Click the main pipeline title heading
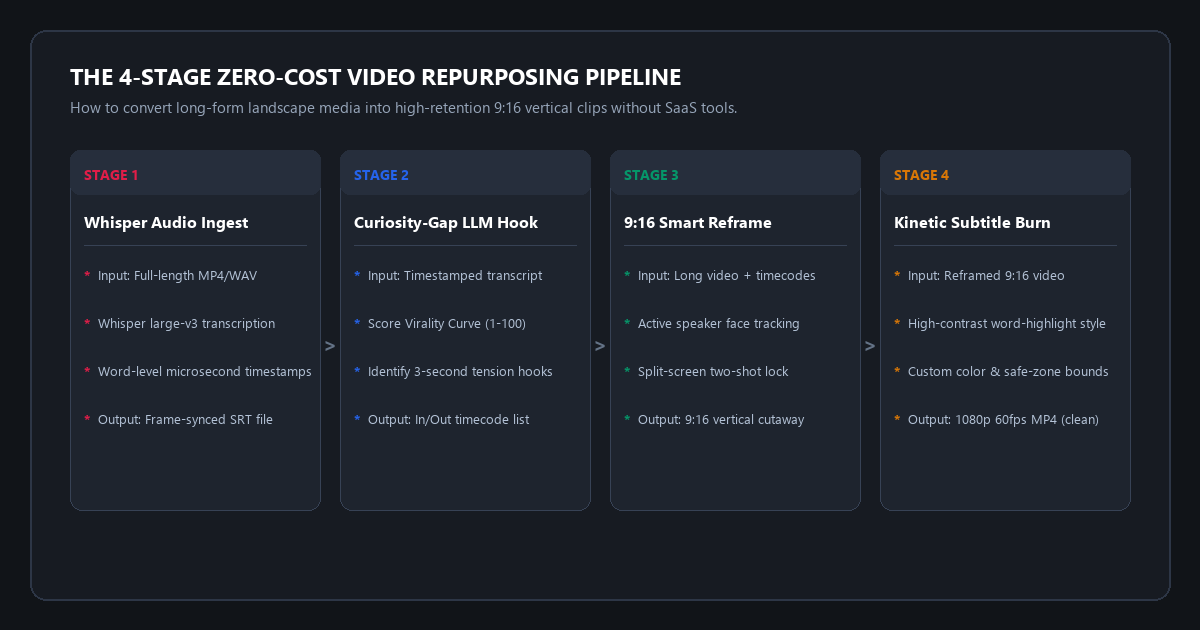 point(376,78)
